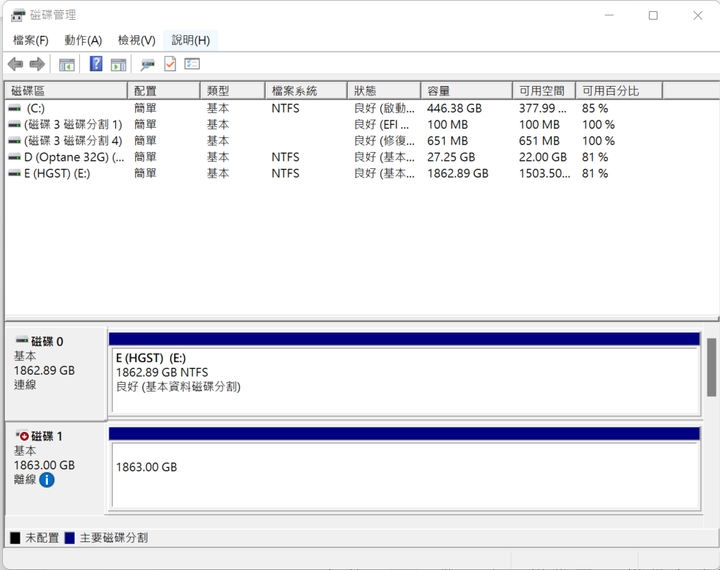Image resolution: width=720 pixels, height=570 pixels.
Task: Click the drive icon beside (C:) row
Action: tap(15, 108)
